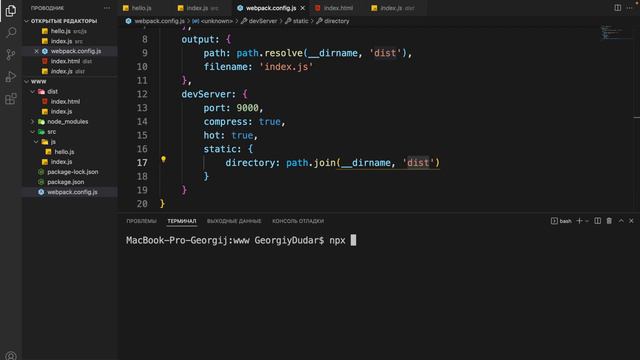Maximize panel with up chevron
This screenshot has width=640, height=360.
coord(621,221)
